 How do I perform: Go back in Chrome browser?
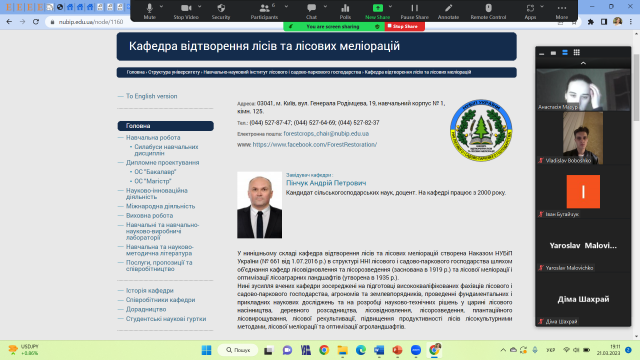click(x=9, y=22)
